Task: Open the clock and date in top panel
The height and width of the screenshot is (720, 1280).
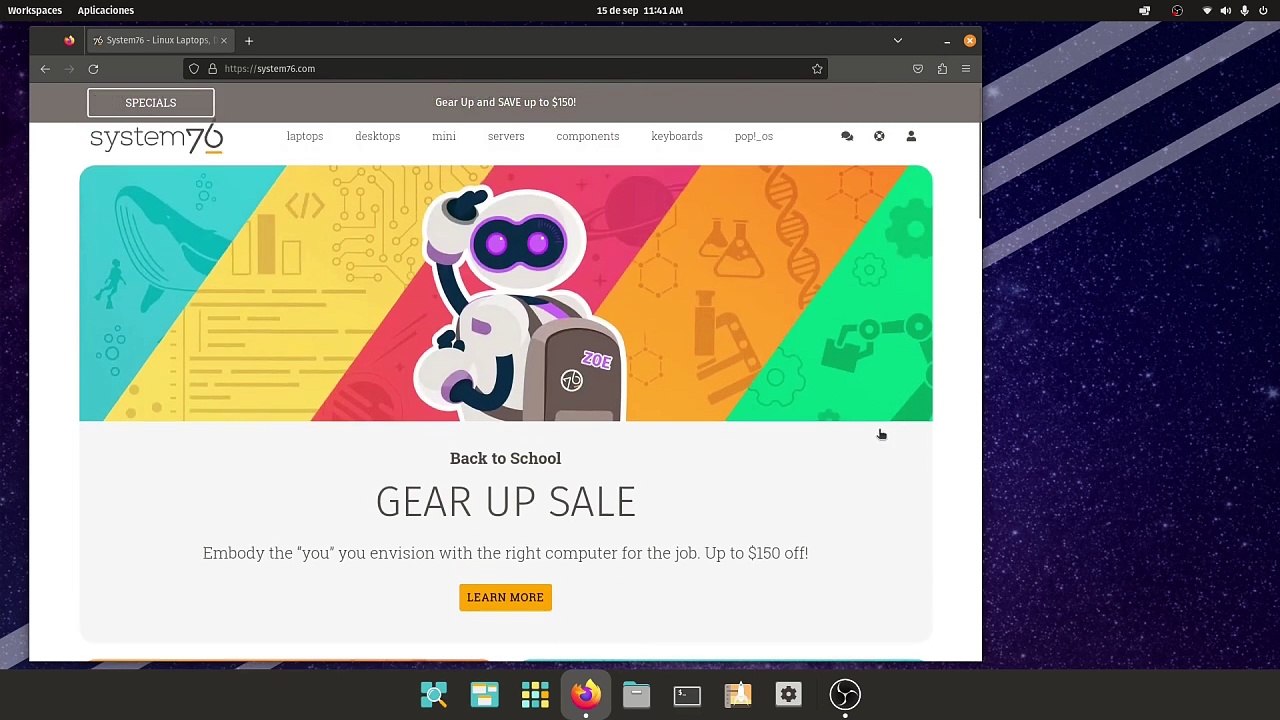Action: [x=640, y=10]
